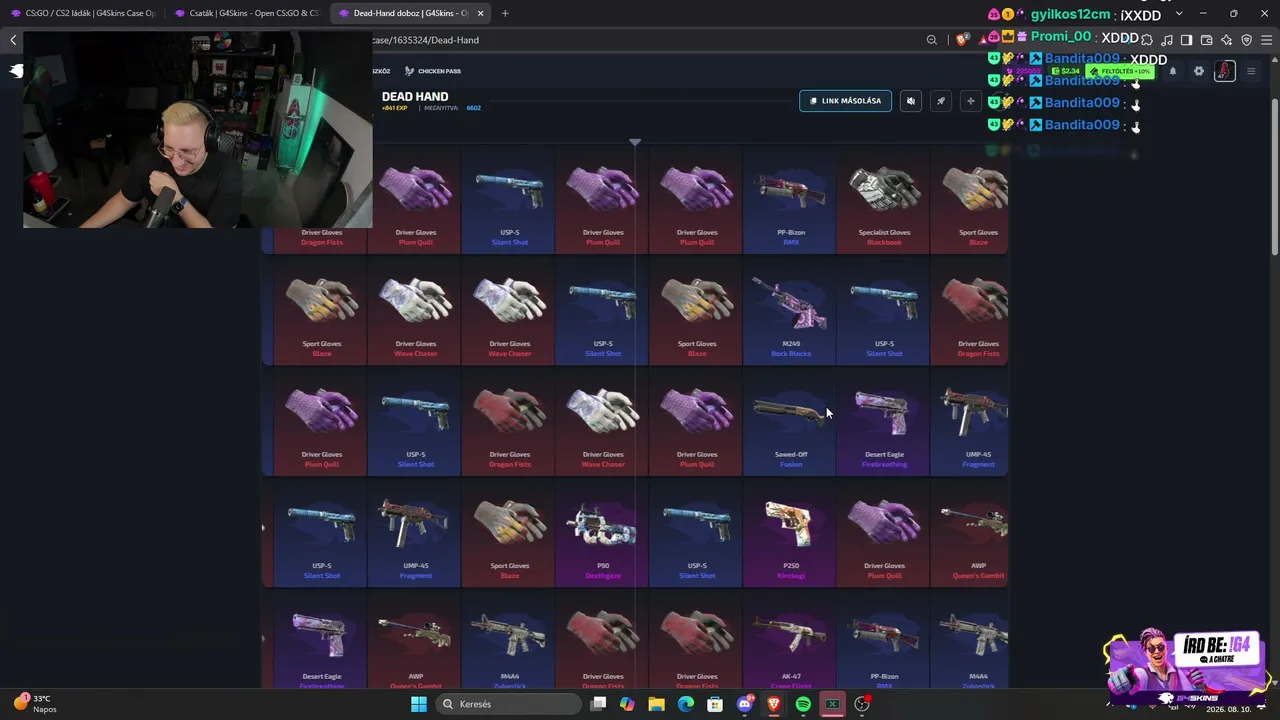Open Discord from the taskbar
Image resolution: width=1280 pixels, height=720 pixels.
click(x=744, y=704)
